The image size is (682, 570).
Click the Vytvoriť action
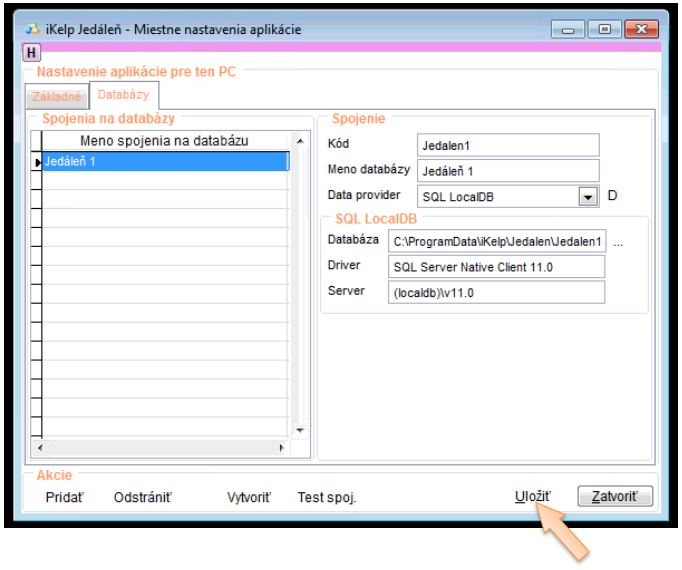point(248,497)
